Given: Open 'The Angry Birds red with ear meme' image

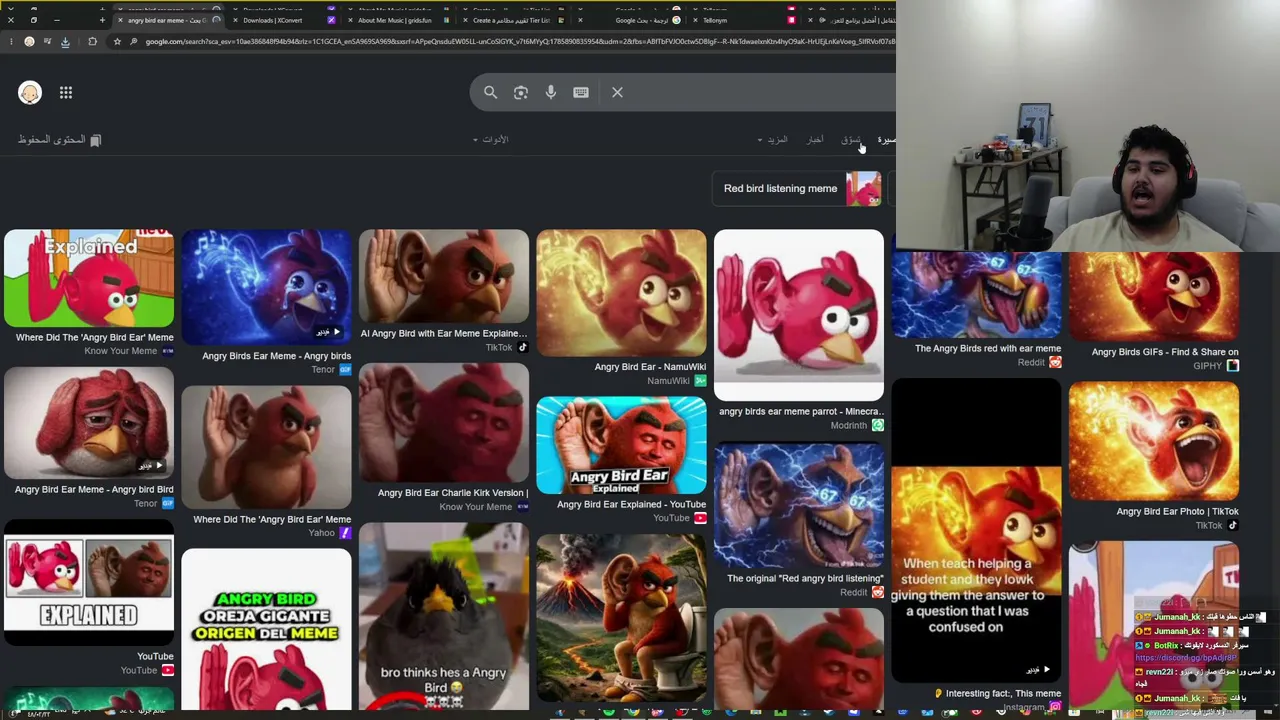Looking at the screenshot, I should pos(976,296).
